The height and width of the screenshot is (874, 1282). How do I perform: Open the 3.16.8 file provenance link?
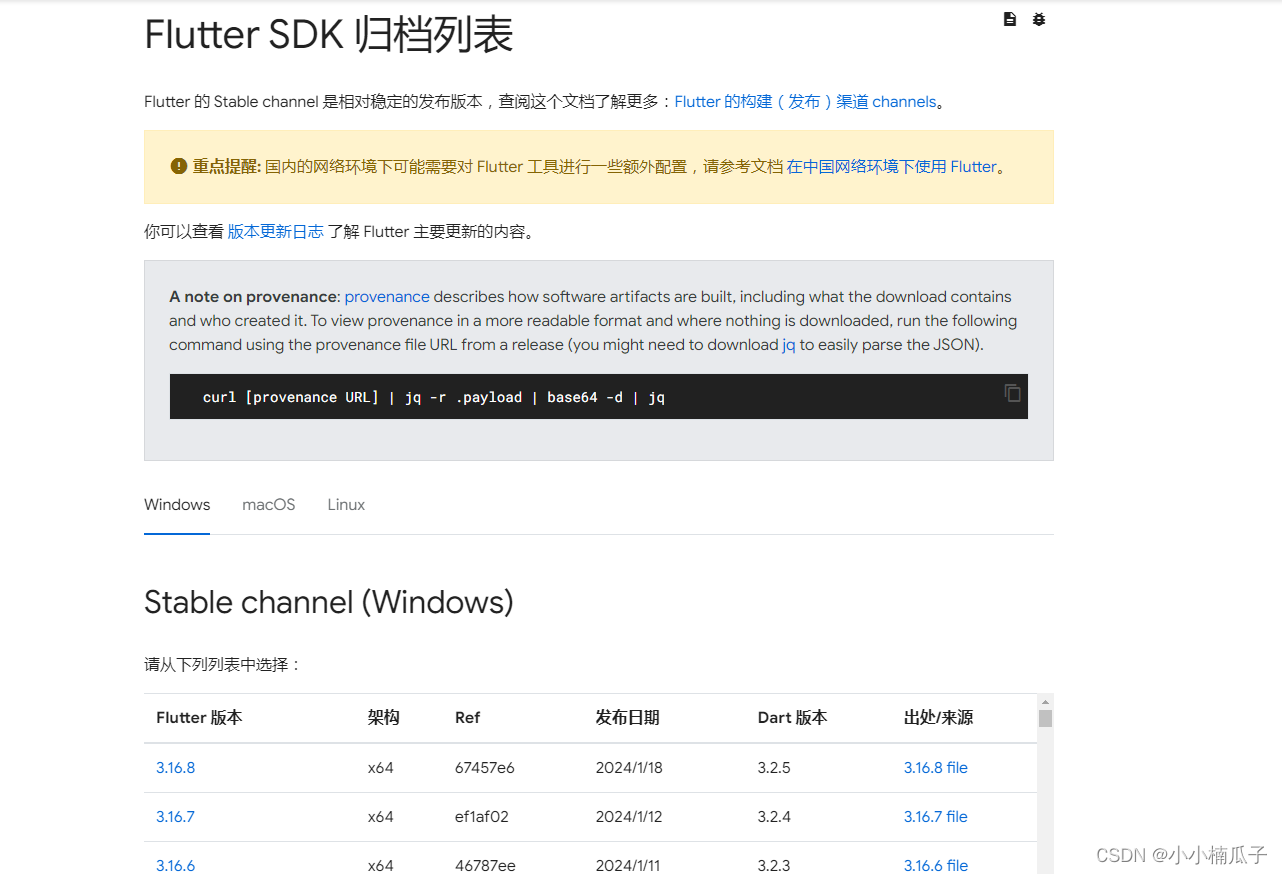pyautogui.click(x=936, y=768)
